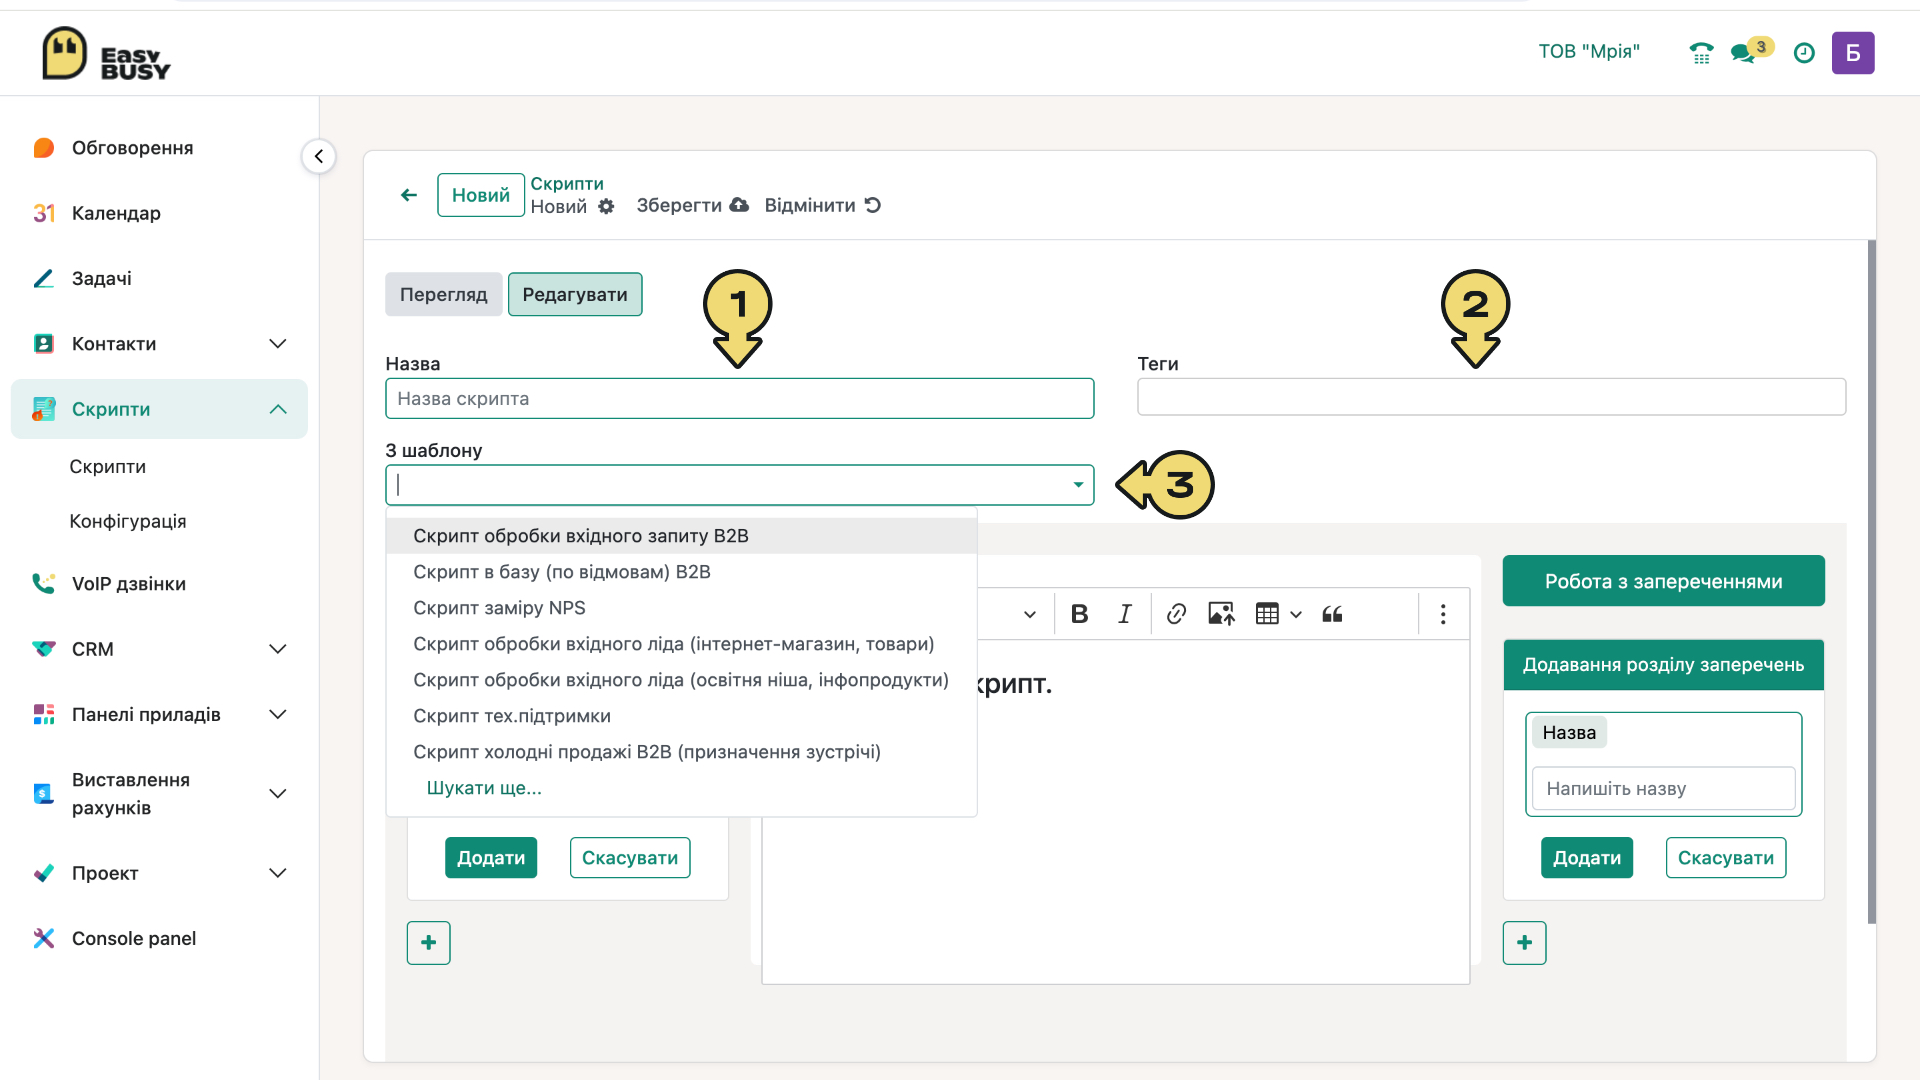The image size is (1920, 1080).
Task: Choose the освітня ніша, інфопродукти lead script
Action: (682, 680)
